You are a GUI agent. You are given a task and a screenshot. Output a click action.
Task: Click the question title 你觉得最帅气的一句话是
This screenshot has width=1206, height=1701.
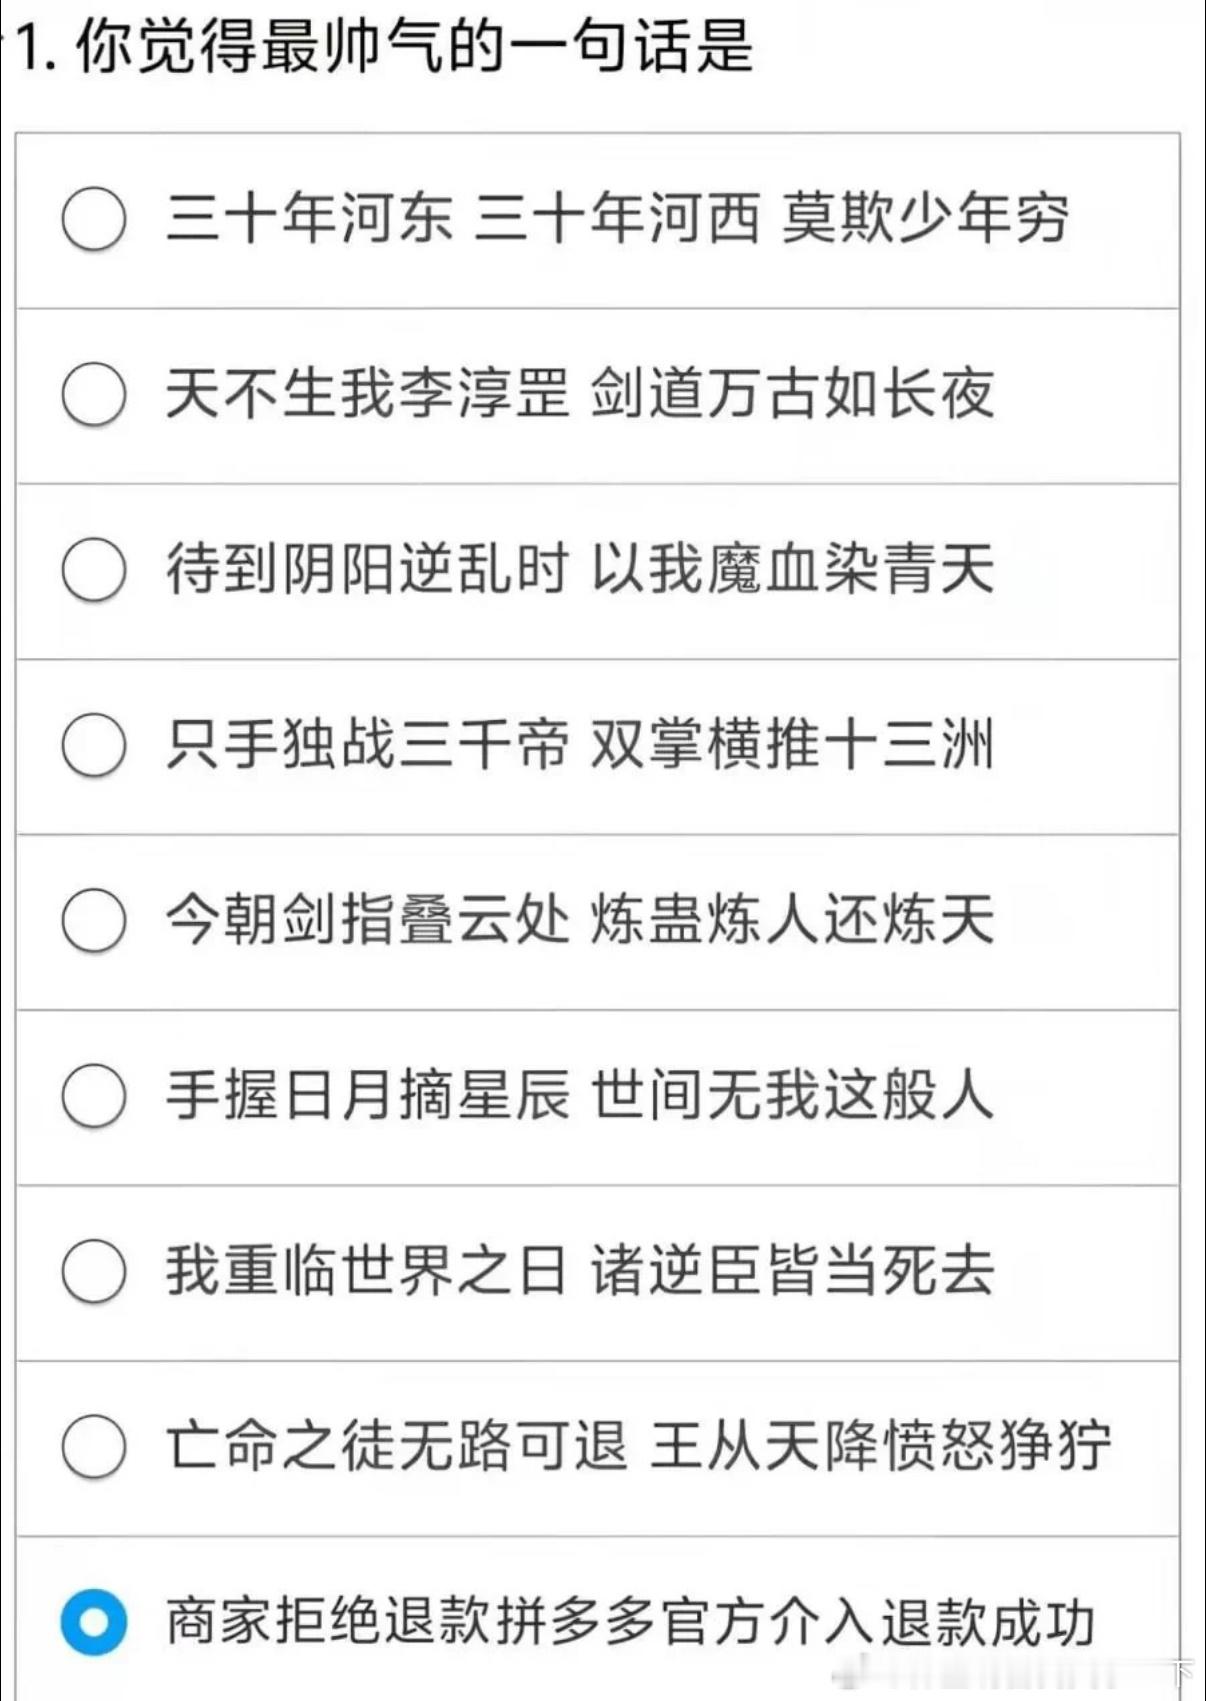tap(414, 47)
